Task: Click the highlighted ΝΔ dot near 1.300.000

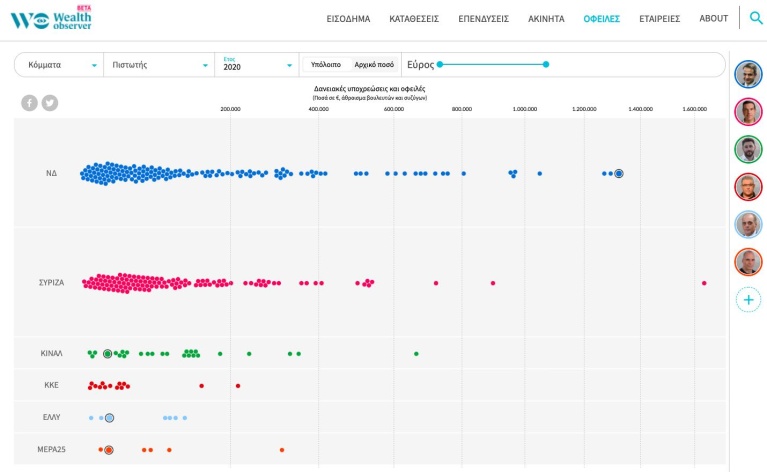Action: (619, 173)
